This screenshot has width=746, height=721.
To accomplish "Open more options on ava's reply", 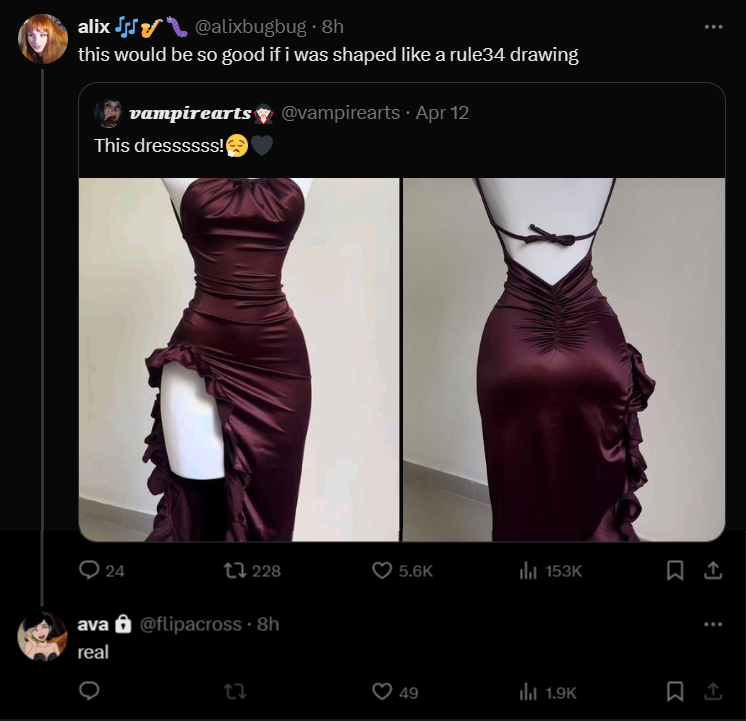I will coord(713,624).
